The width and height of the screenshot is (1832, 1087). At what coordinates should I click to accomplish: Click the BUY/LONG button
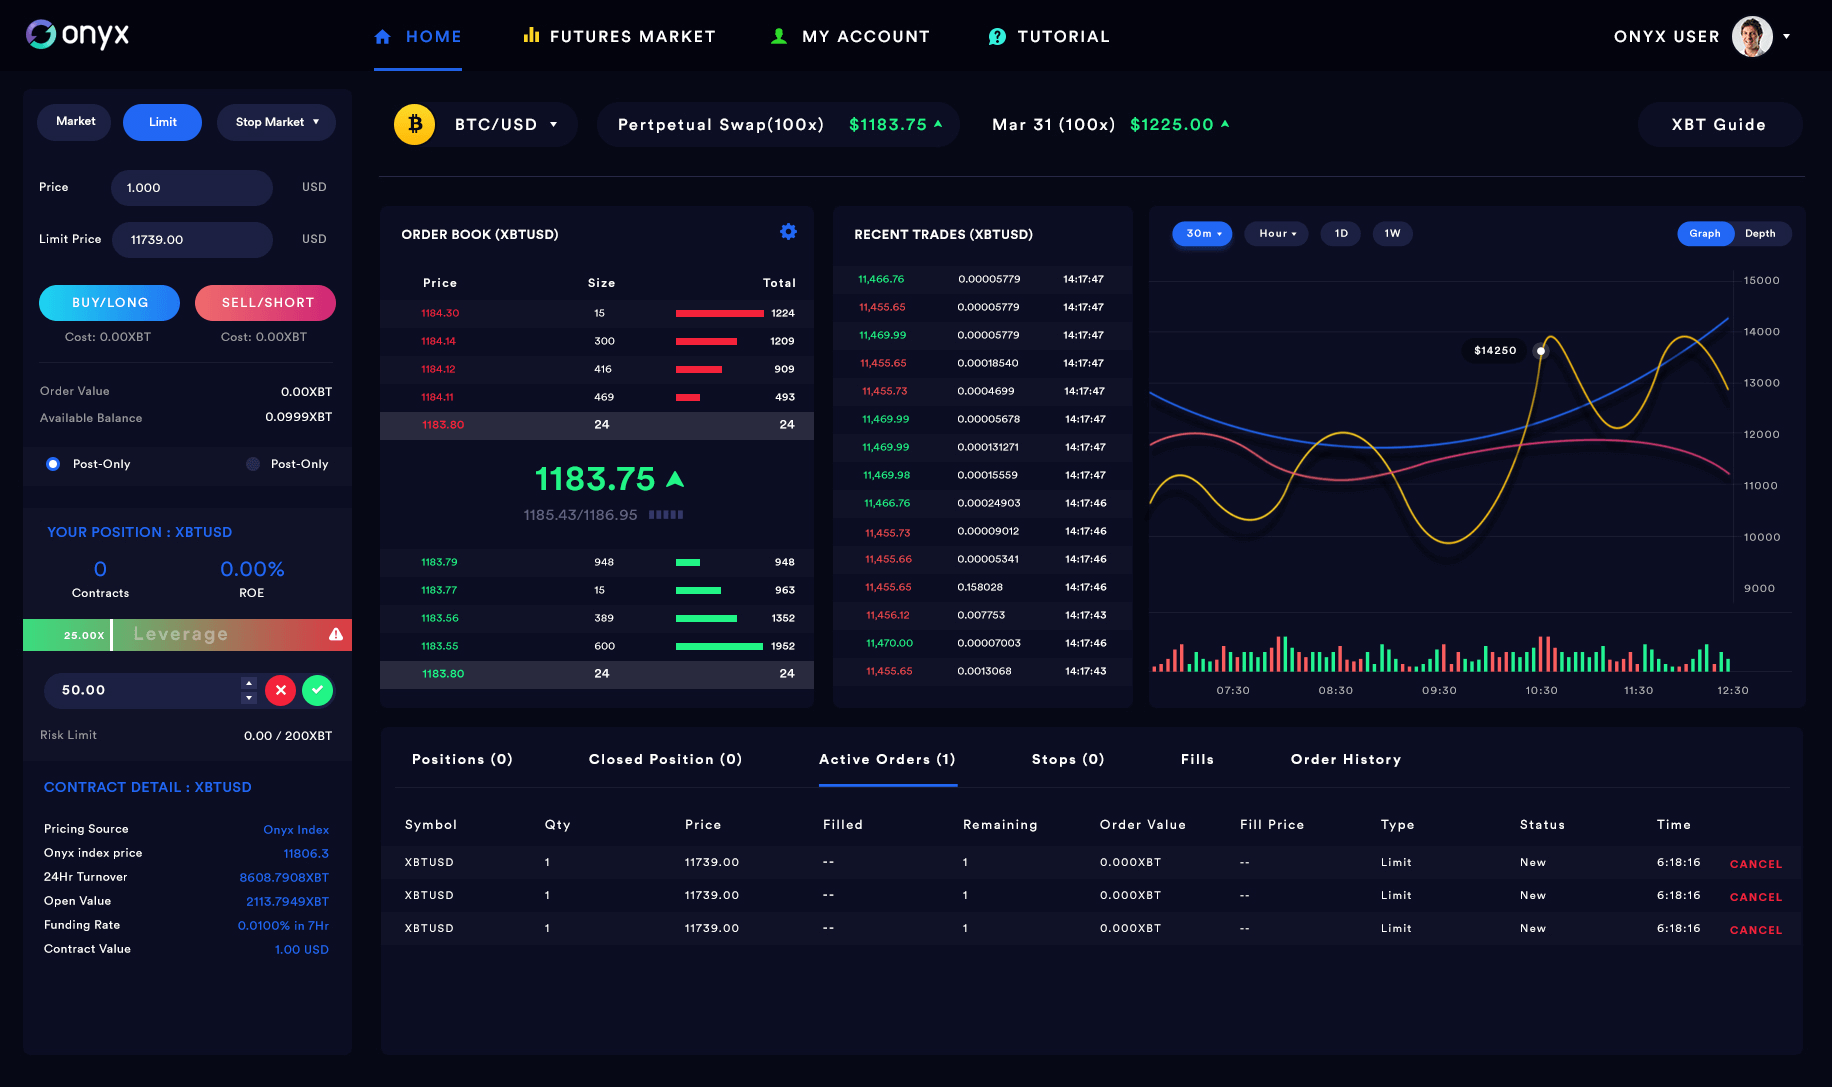tap(110, 302)
